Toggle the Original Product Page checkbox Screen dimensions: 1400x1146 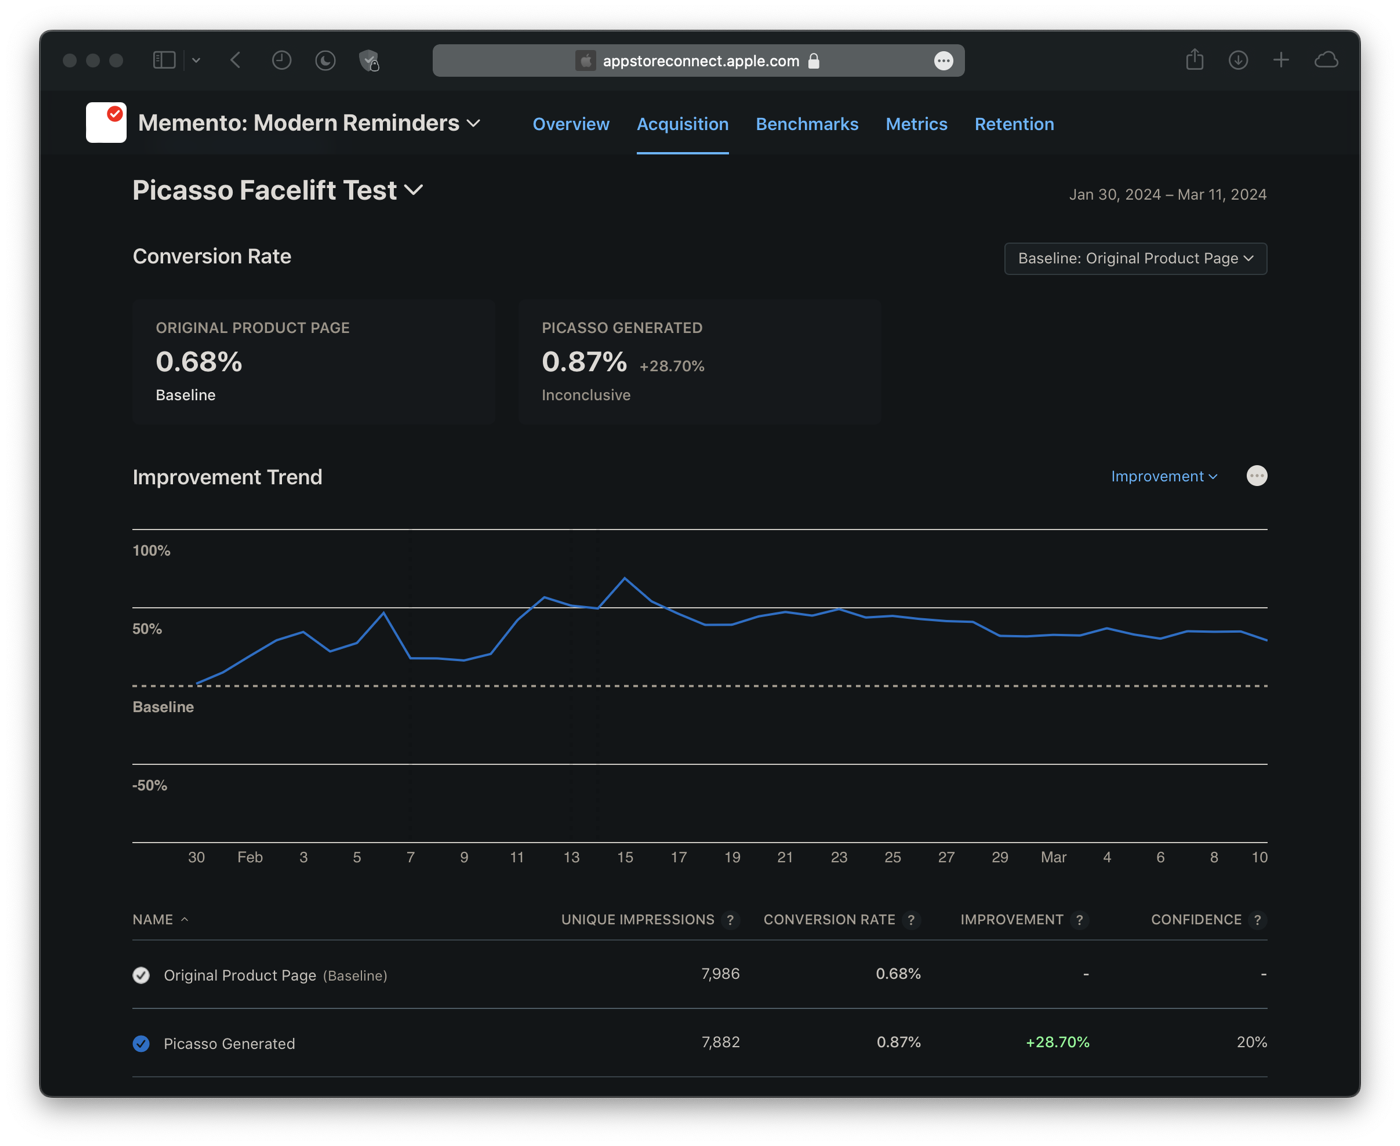(x=141, y=975)
